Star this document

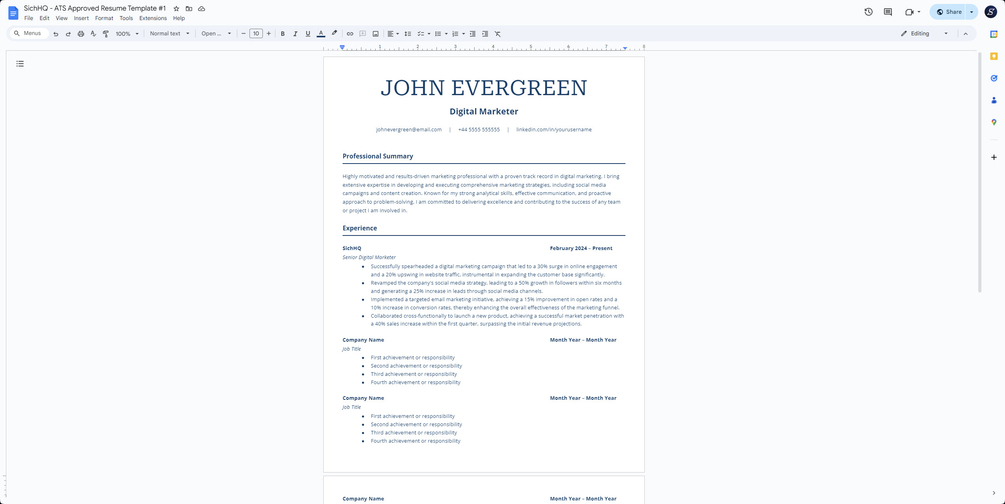[176, 9]
